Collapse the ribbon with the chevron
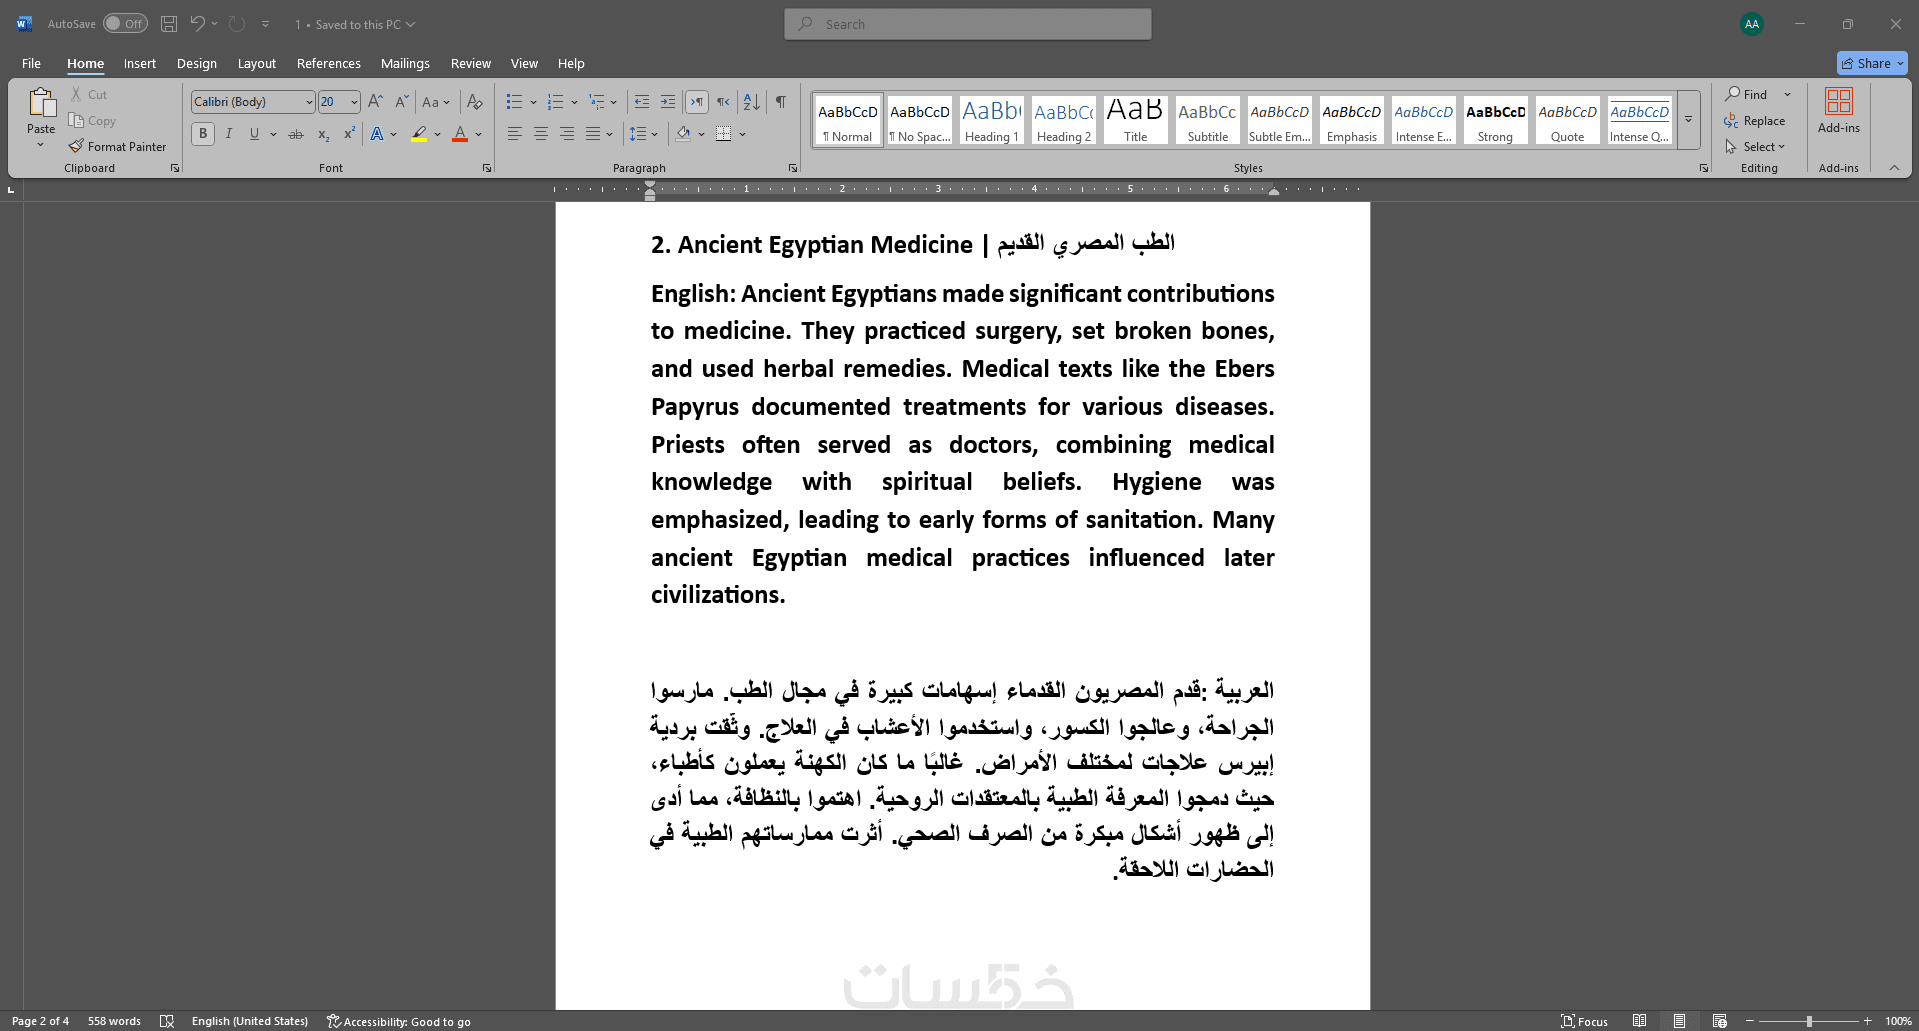The width and height of the screenshot is (1919, 1031). pos(1894,168)
